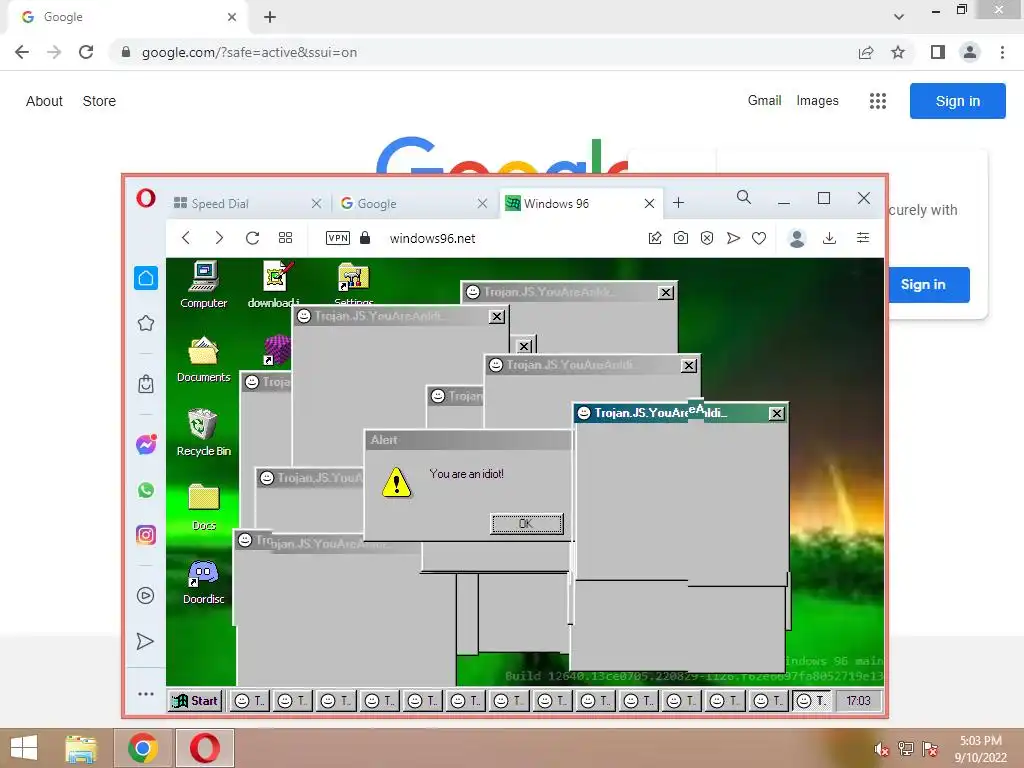Click Opera snapshot camera icon
The image size is (1024, 768).
(680, 238)
